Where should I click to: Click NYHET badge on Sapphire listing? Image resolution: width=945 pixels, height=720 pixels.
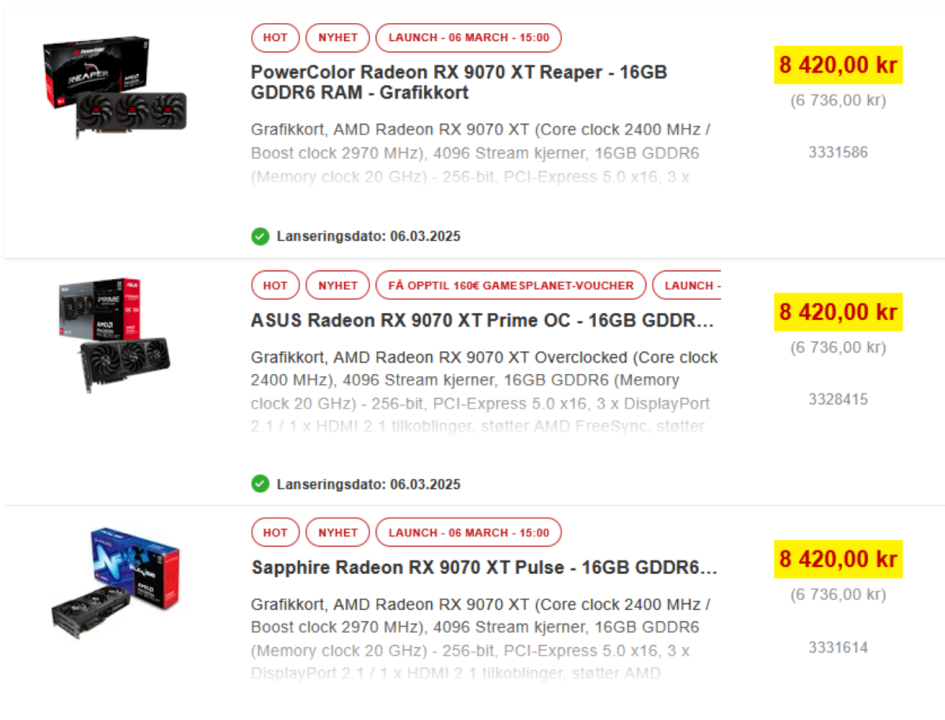point(338,533)
